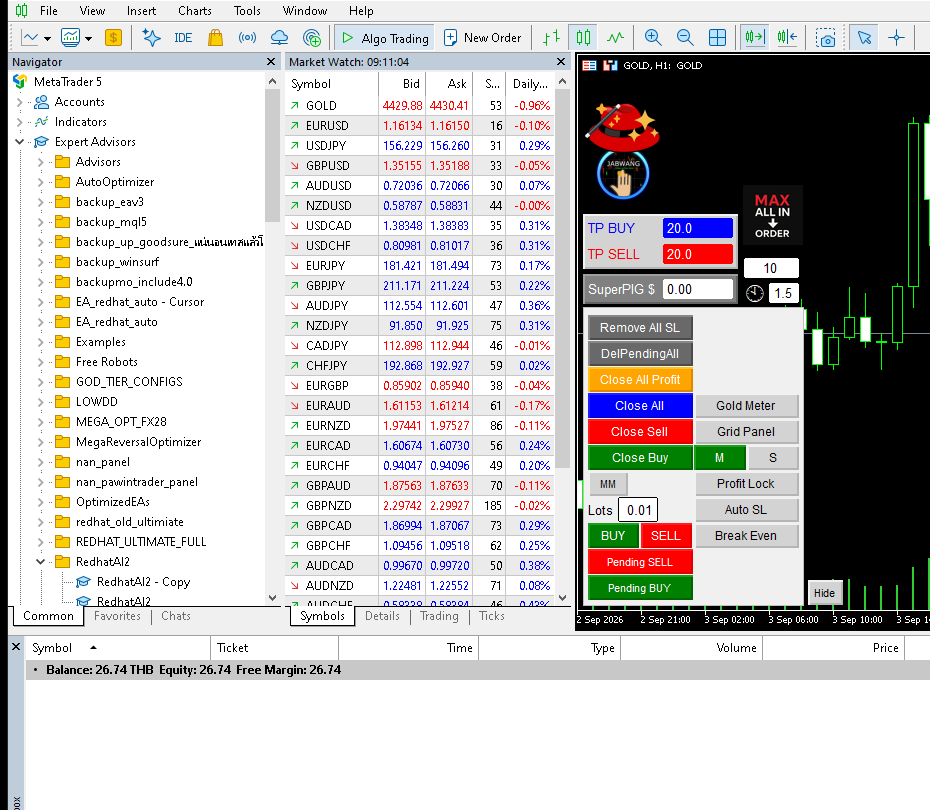The width and height of the screenshot is (930, 810).
Task: Zoom out on the chart
Action: click(x=685, y=38)
